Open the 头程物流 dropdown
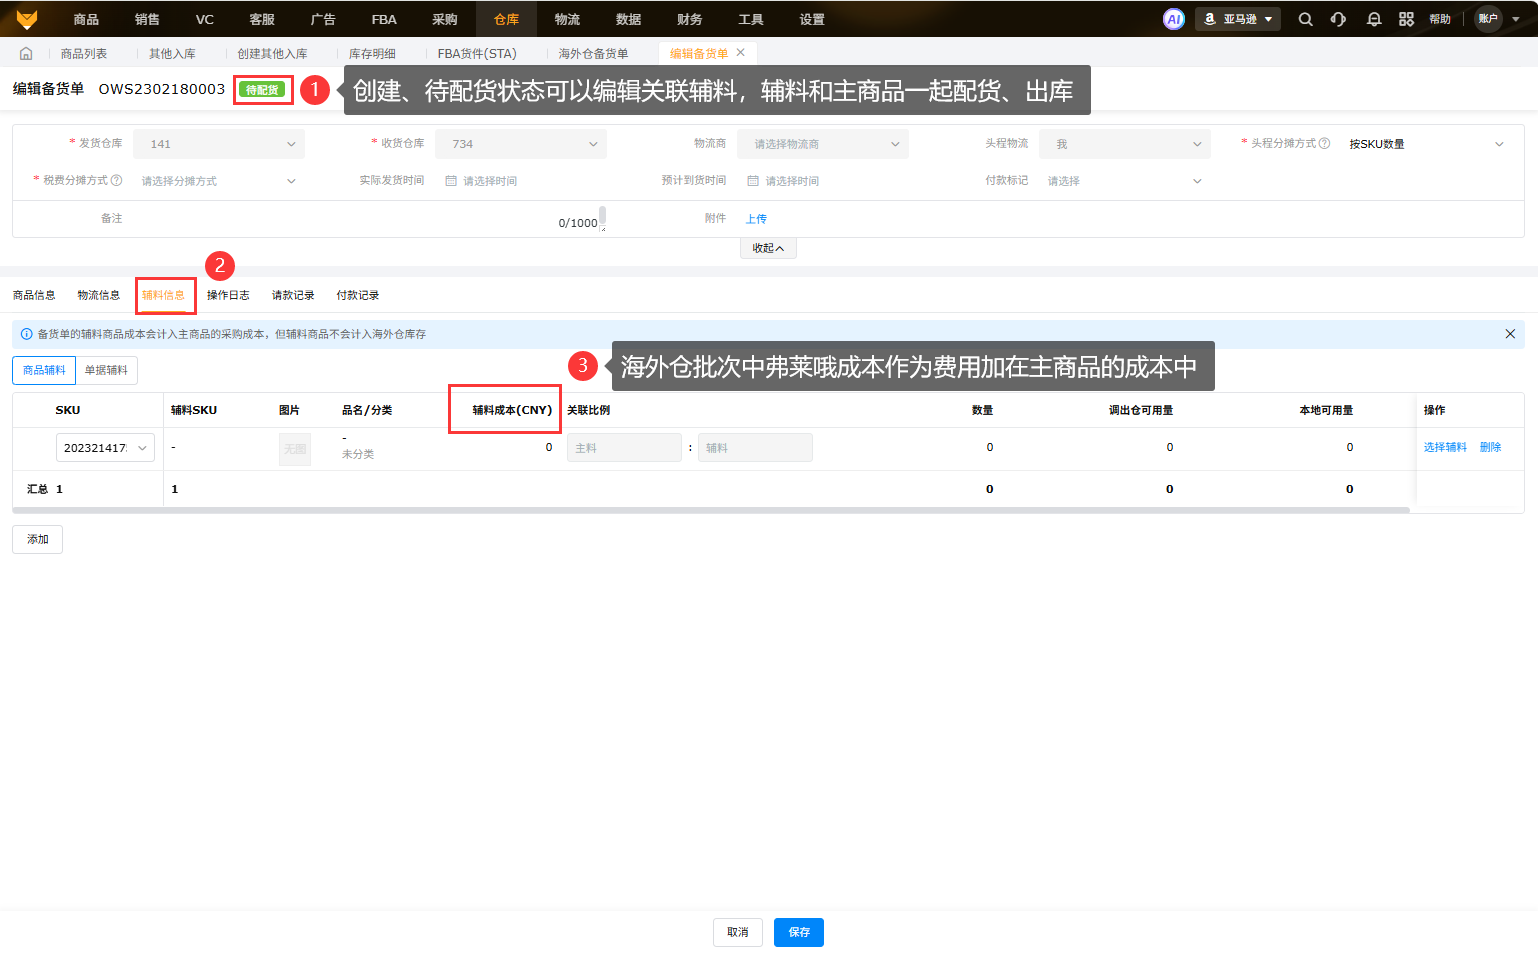 point(1125,144)
